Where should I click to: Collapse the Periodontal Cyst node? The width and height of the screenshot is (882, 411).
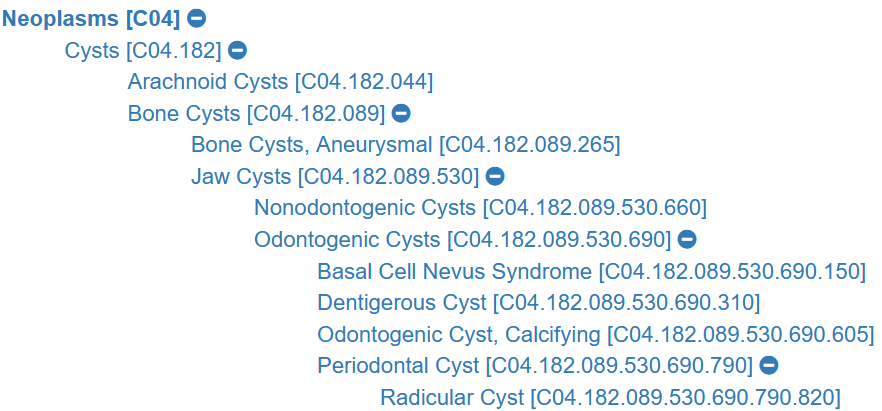(769, 365)
